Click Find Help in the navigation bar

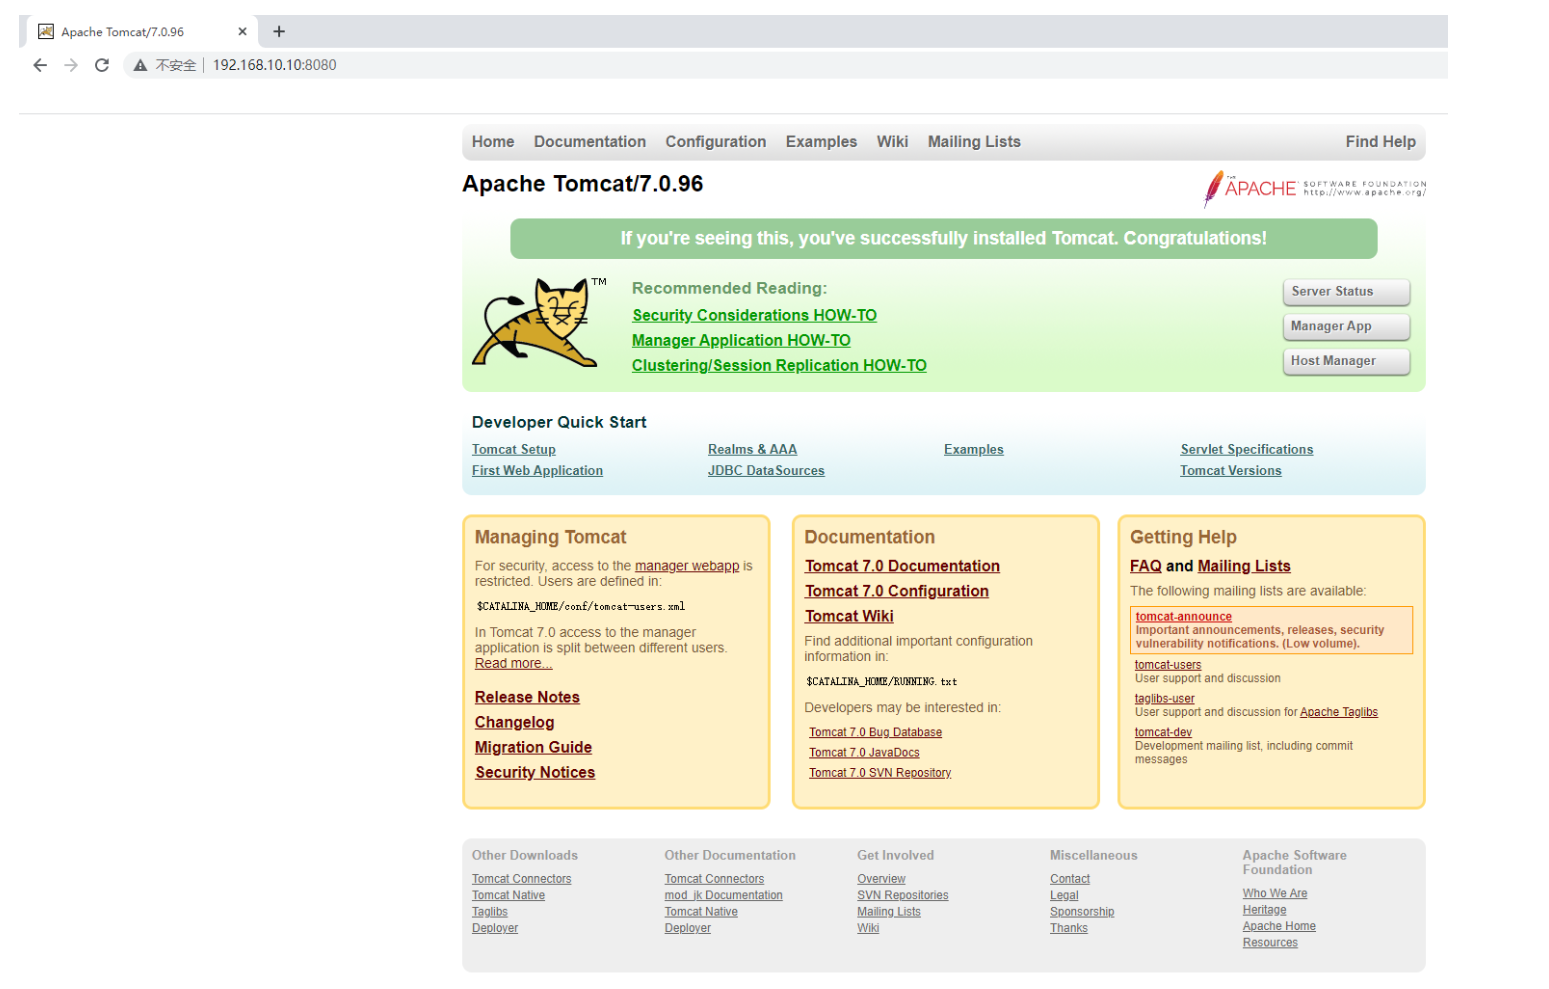click(x=1380, y=142)
